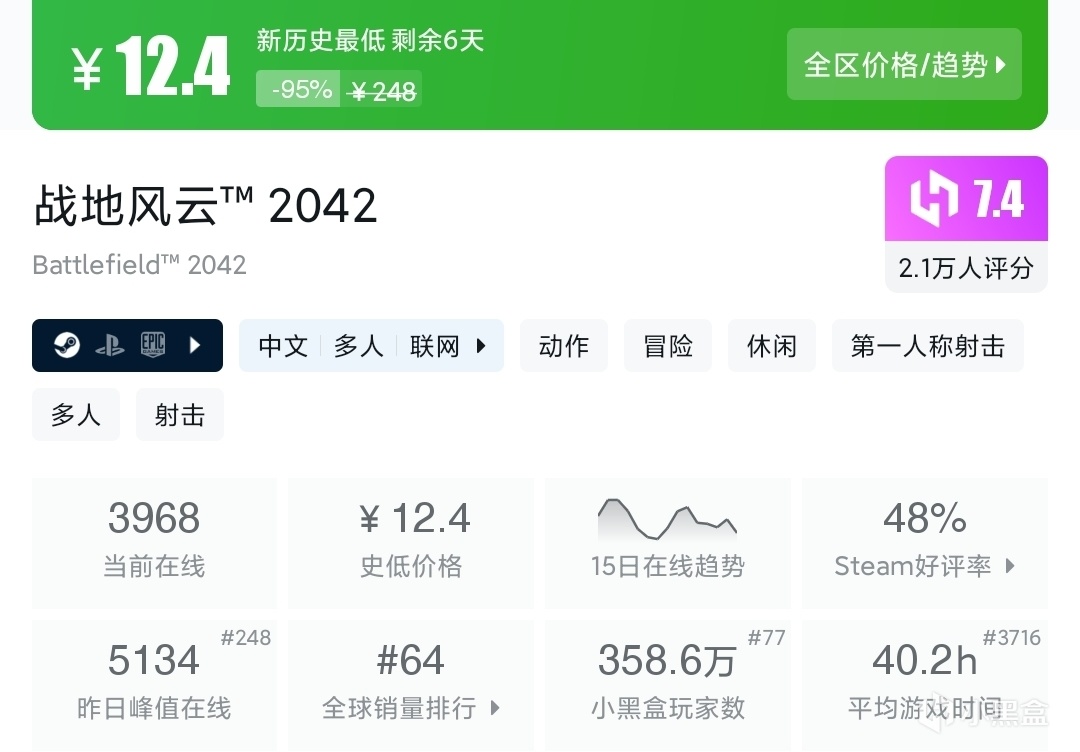Expand the 中文 多人 联网 features arrow

click(481, 346)
